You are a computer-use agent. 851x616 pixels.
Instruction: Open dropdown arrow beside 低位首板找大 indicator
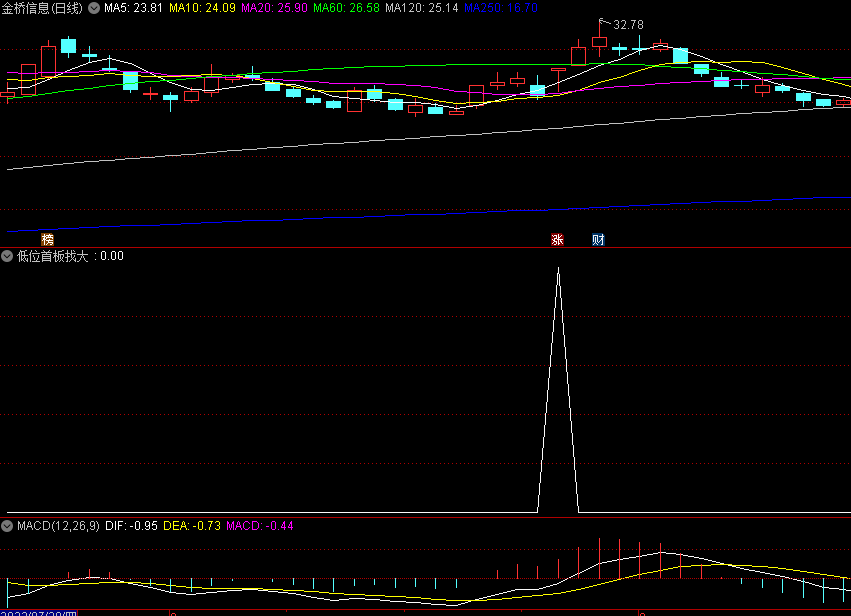point(7,256)
